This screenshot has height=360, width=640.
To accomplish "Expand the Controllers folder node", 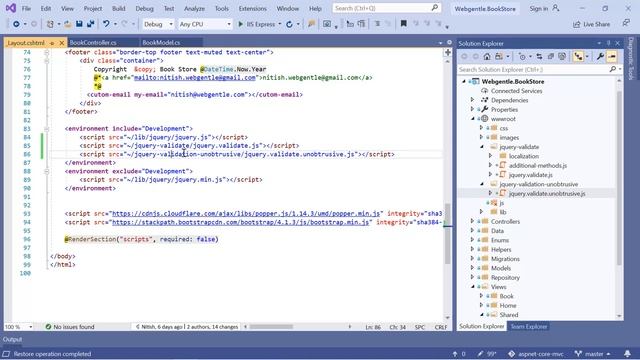I will tap(473, 221).
